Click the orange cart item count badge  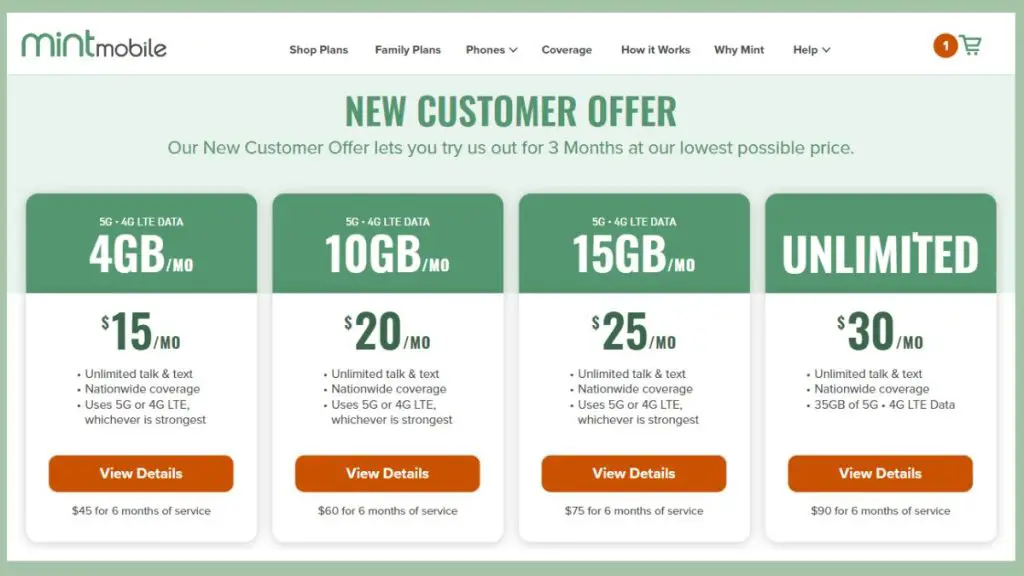click(x=944, y=46)
